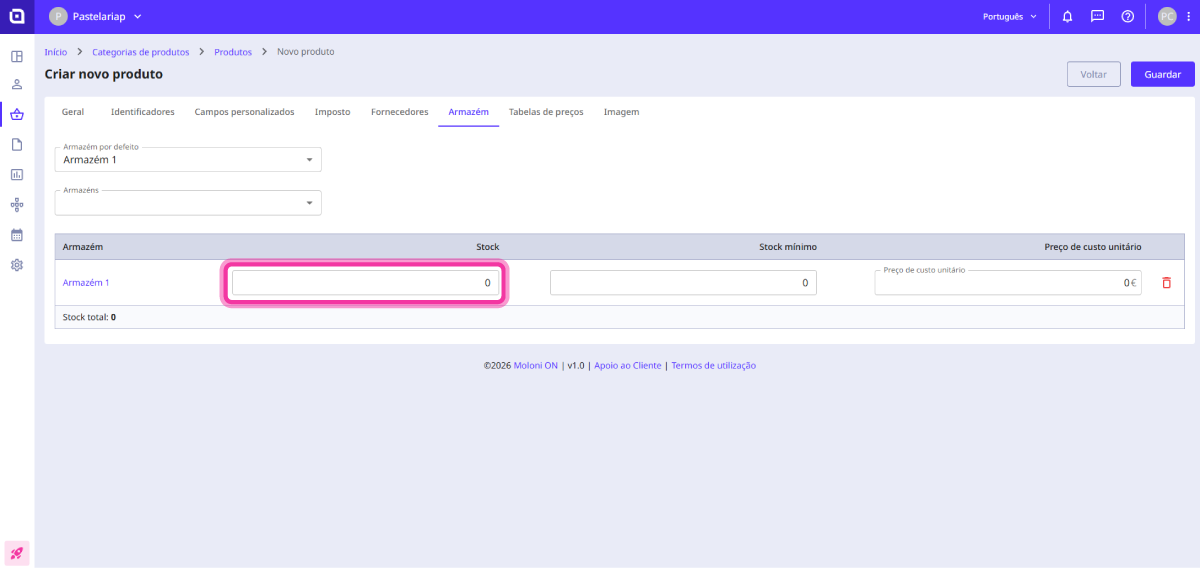Open the settings gear in sidebar
Viewport: 1200px width, 568px height.
tap(17, 265)
